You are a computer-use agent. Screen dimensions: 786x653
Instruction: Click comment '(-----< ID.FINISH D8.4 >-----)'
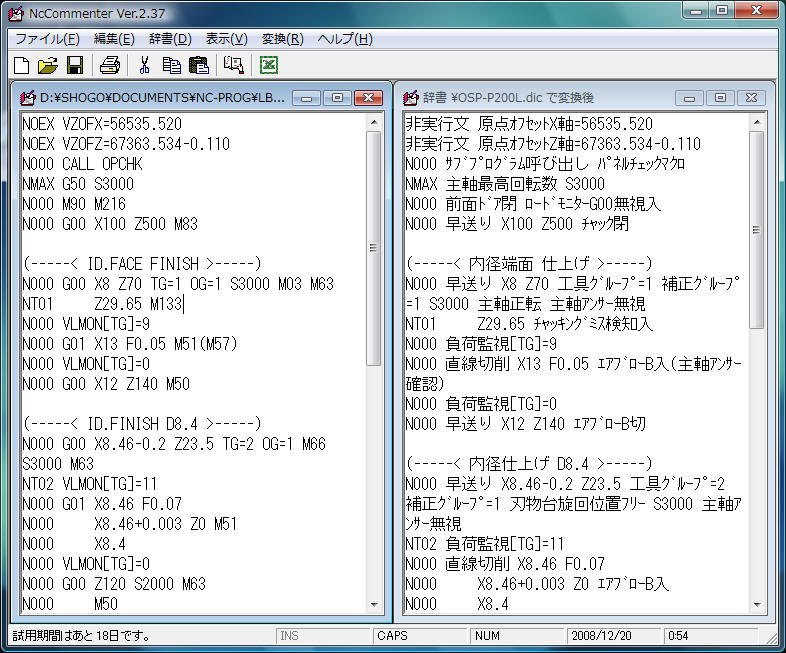tap(142, 424)
